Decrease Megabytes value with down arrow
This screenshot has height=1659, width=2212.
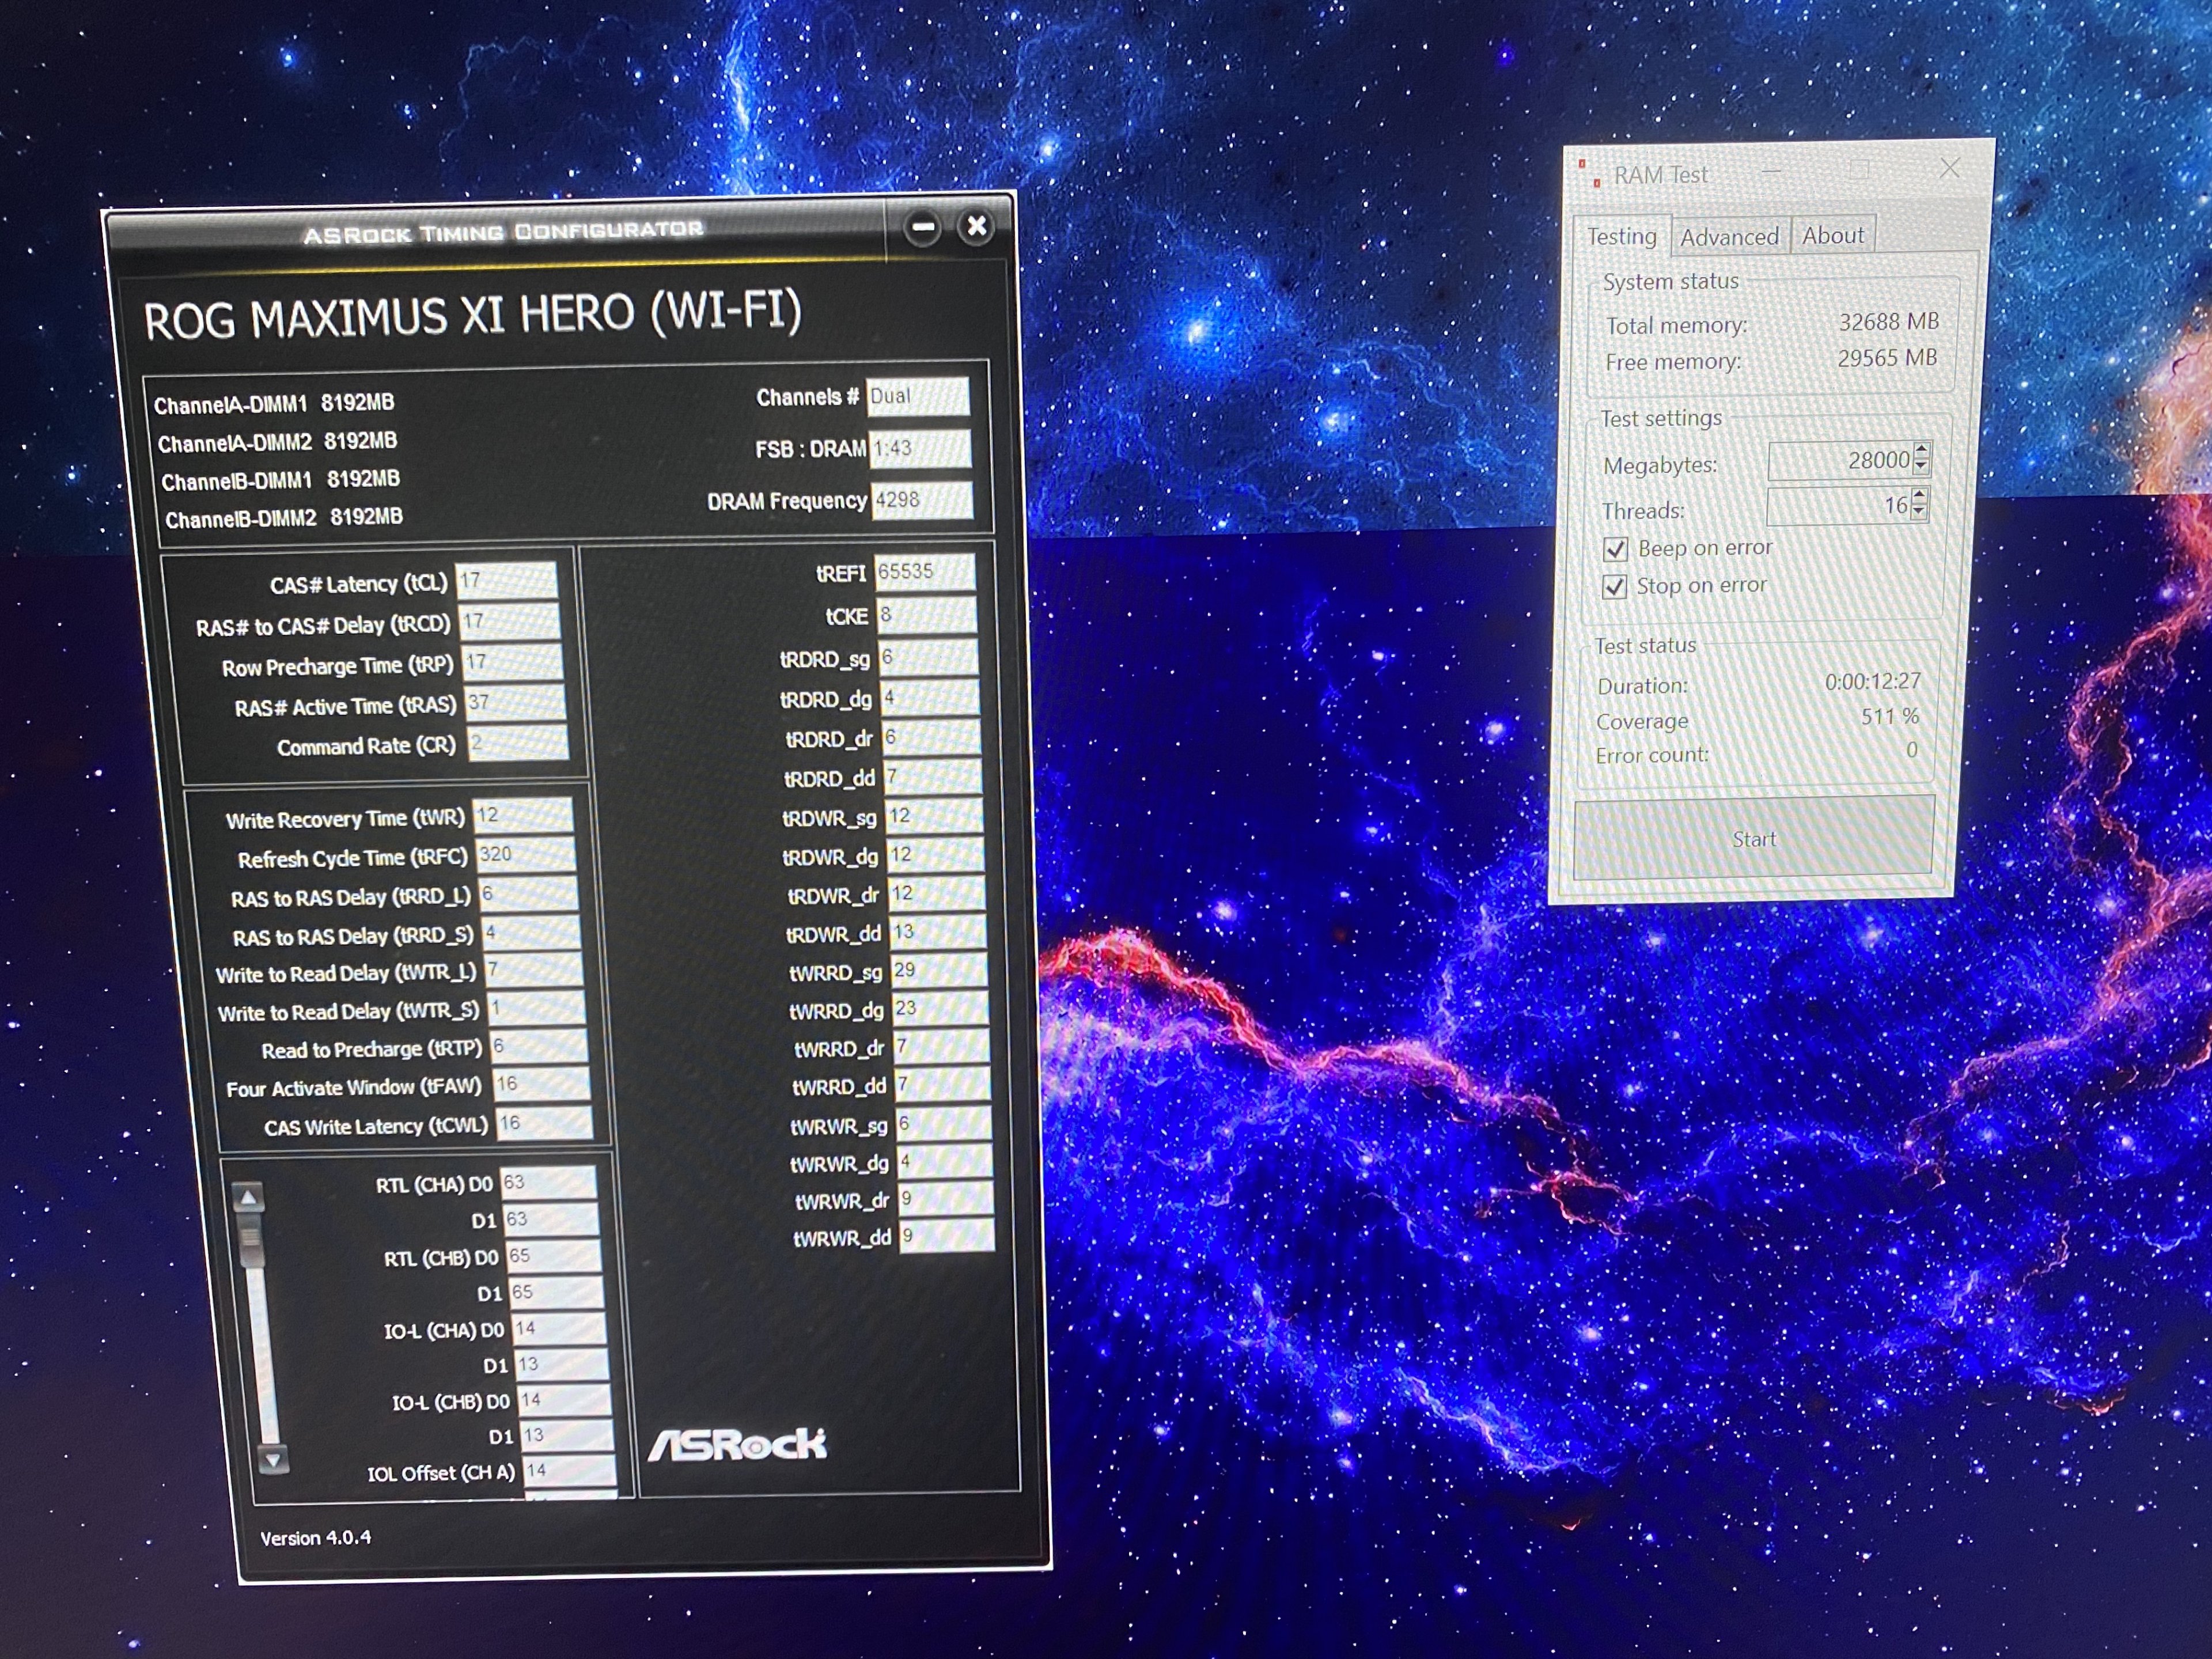[1921, 467]
